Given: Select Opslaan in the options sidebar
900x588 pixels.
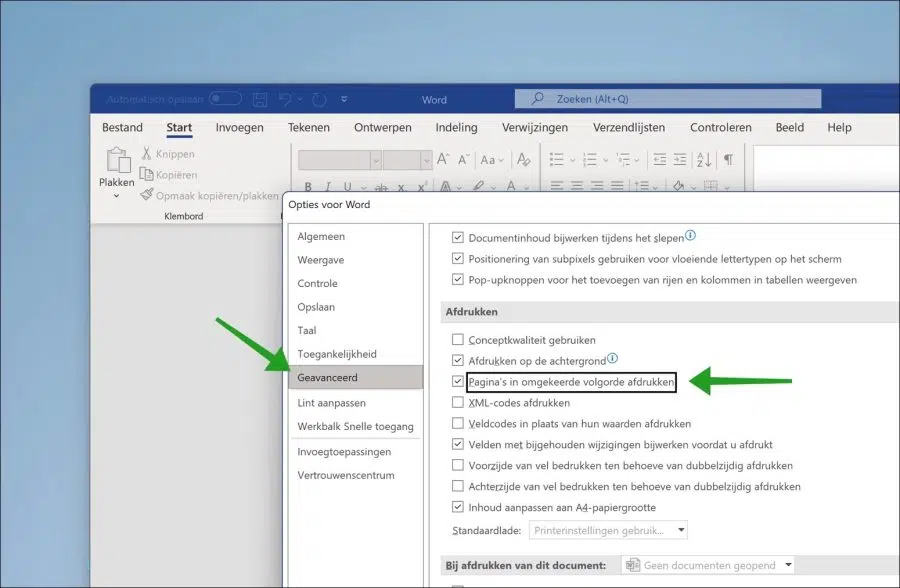Looking at the screenshot, I should (x=356, y=307).
